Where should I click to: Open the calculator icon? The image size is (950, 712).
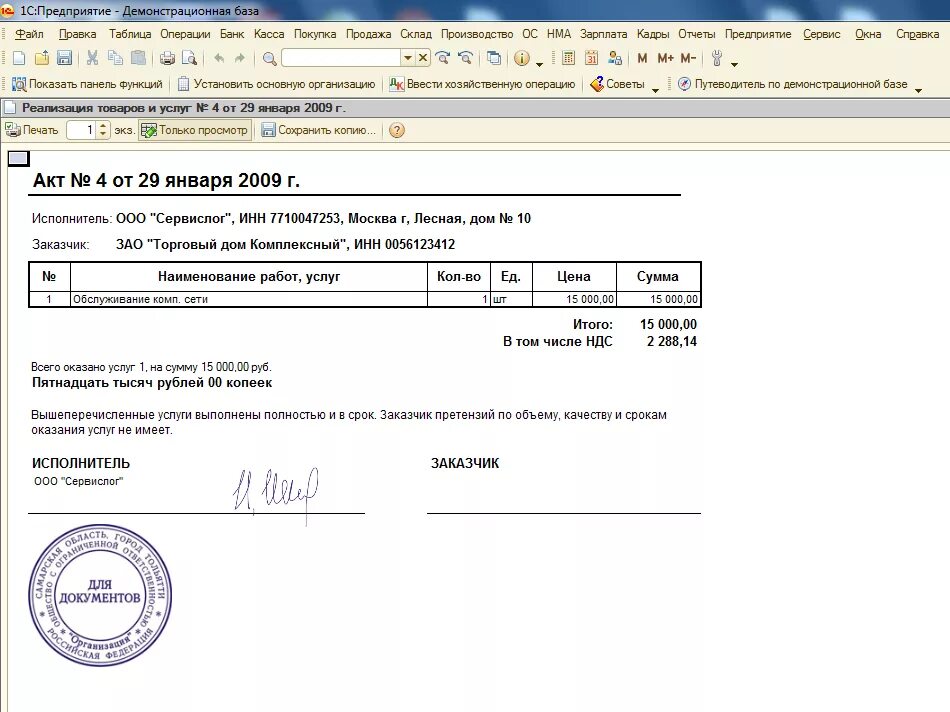pyautogui.click(x=568, y=58)
